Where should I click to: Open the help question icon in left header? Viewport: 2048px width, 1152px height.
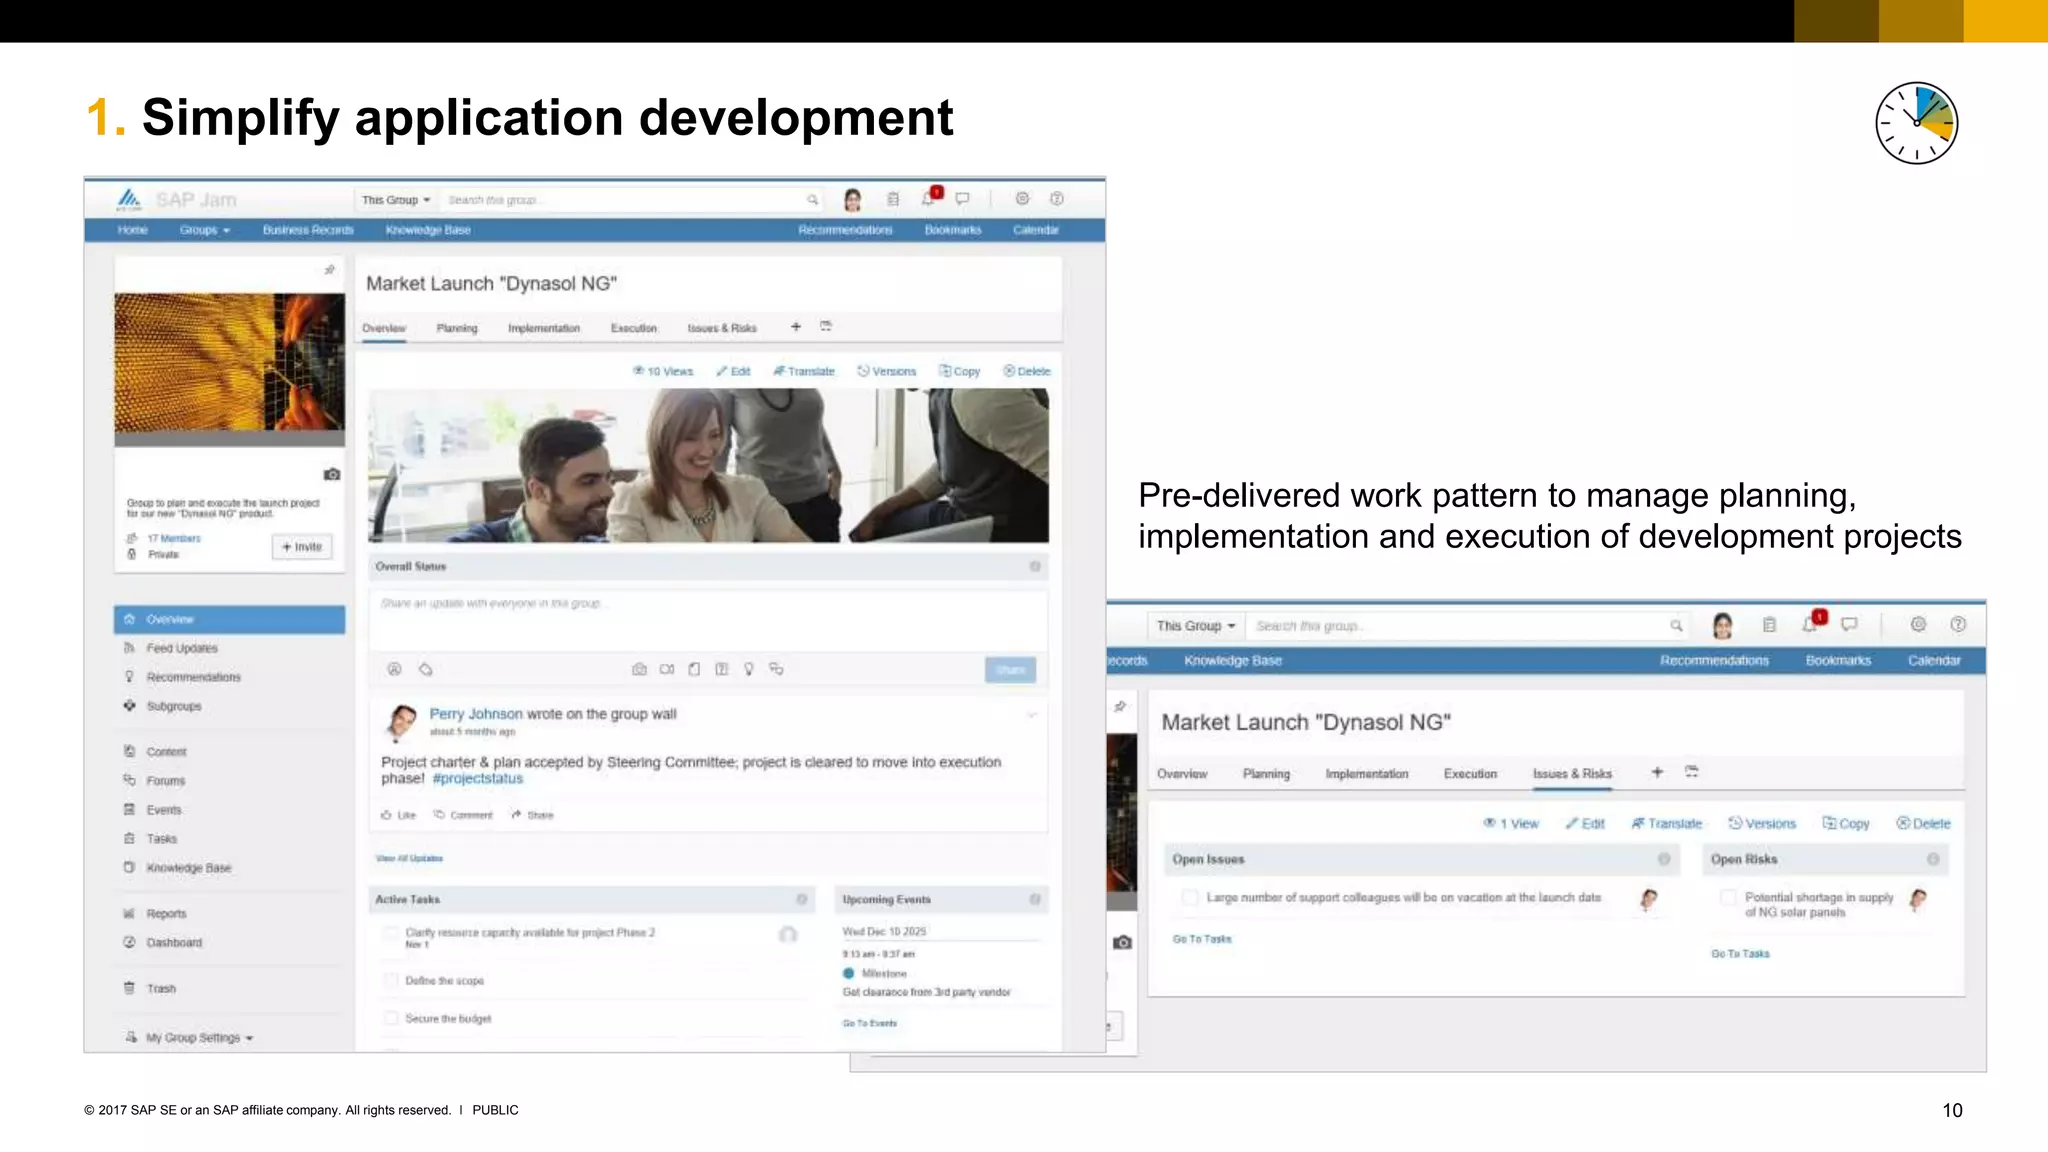point(1057,199)
